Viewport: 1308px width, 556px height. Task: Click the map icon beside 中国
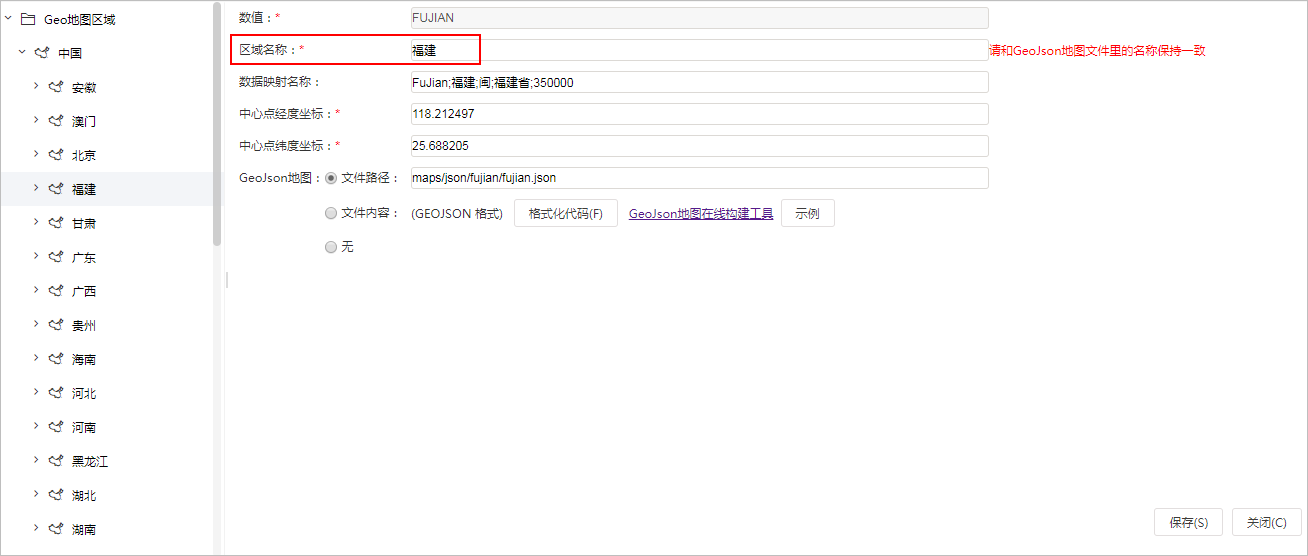(x=42, y=53)
